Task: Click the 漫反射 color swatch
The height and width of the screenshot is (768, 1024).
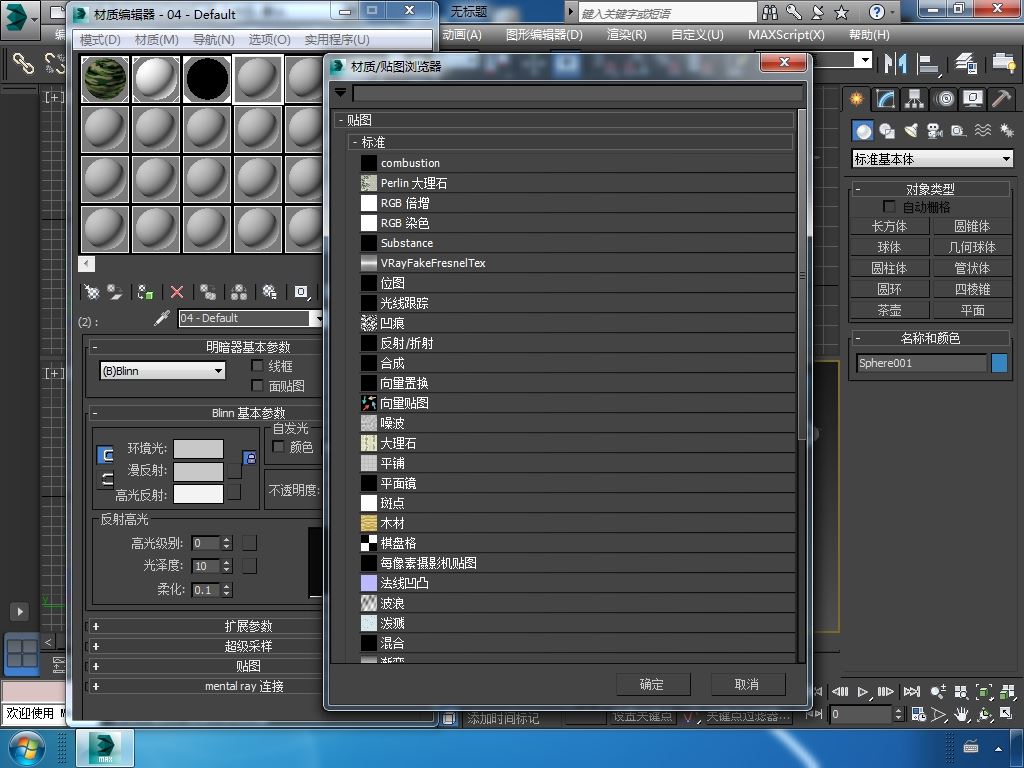Action: pos(199,472)
